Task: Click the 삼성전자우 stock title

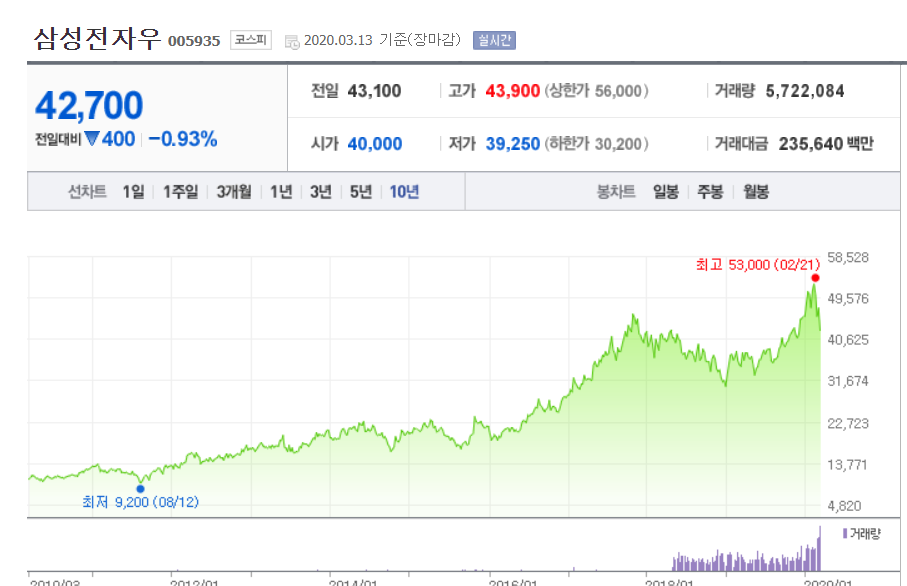Action: pyautogui.click(x=97, y=39)
